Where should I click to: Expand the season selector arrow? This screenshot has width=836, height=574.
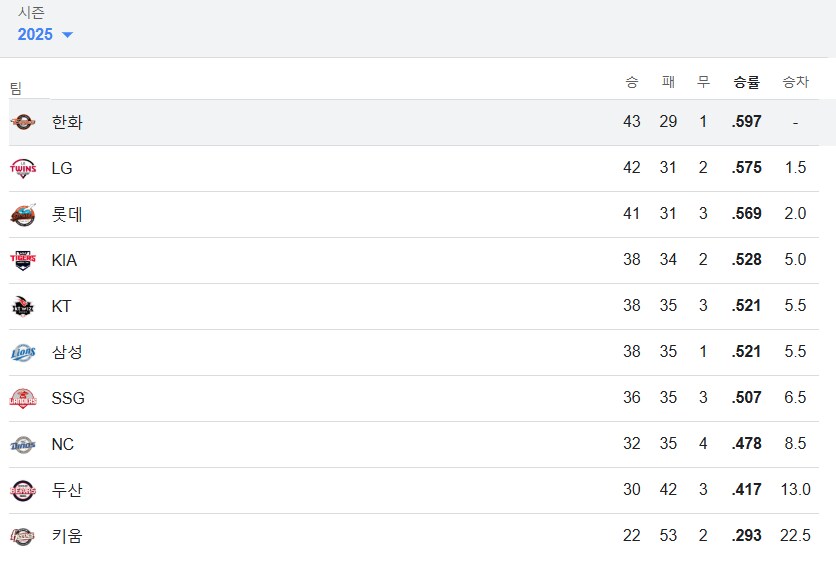pyautogui.click(x=67, y=35)
